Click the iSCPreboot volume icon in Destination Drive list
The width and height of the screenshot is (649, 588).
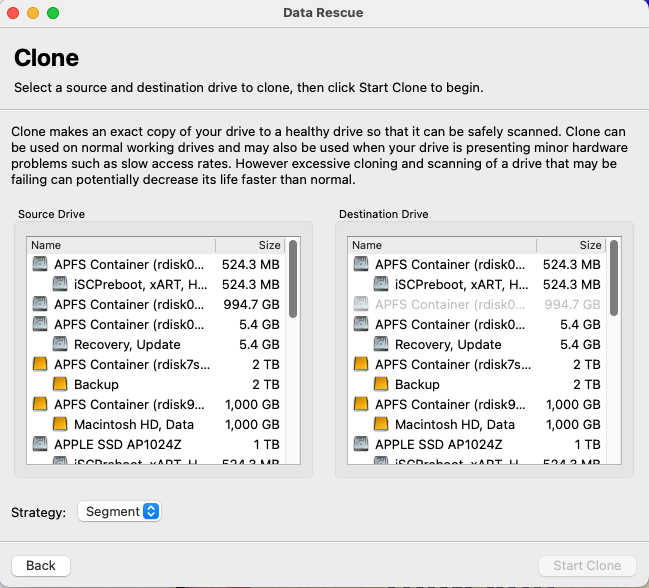tap(381, 284)
